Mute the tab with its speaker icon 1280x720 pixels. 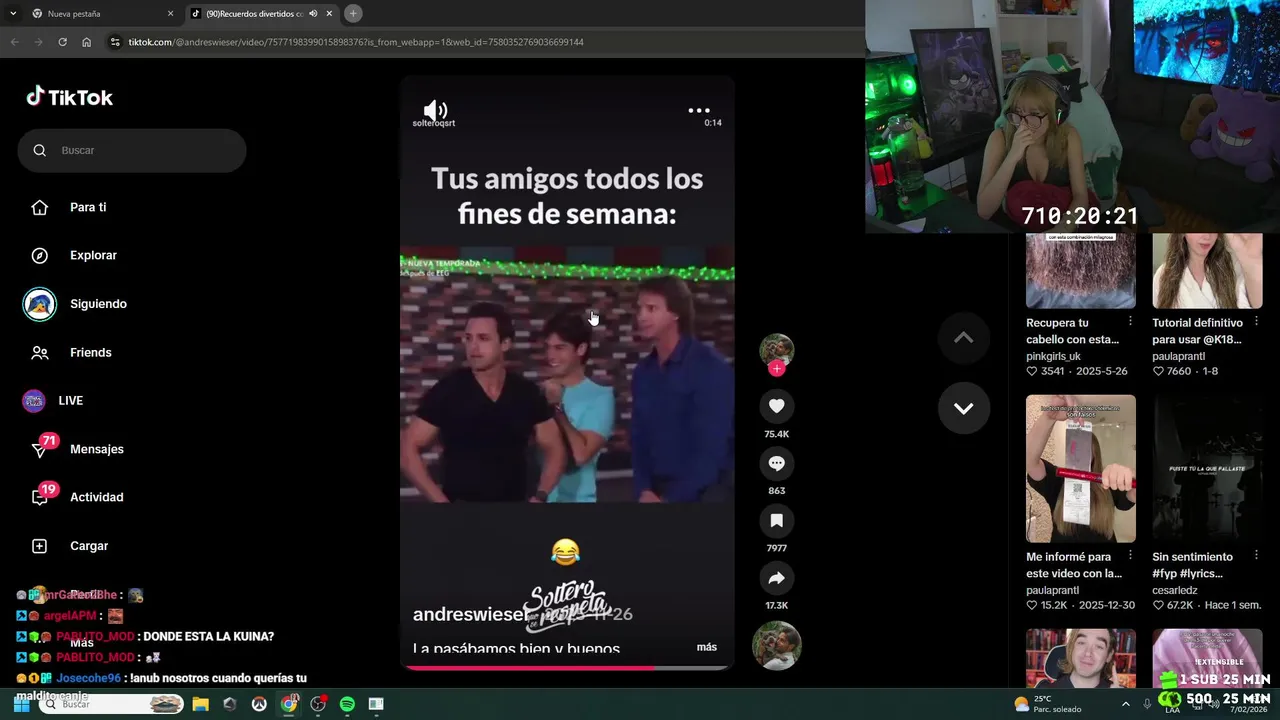pyautogui.click(x=313, y=14)
